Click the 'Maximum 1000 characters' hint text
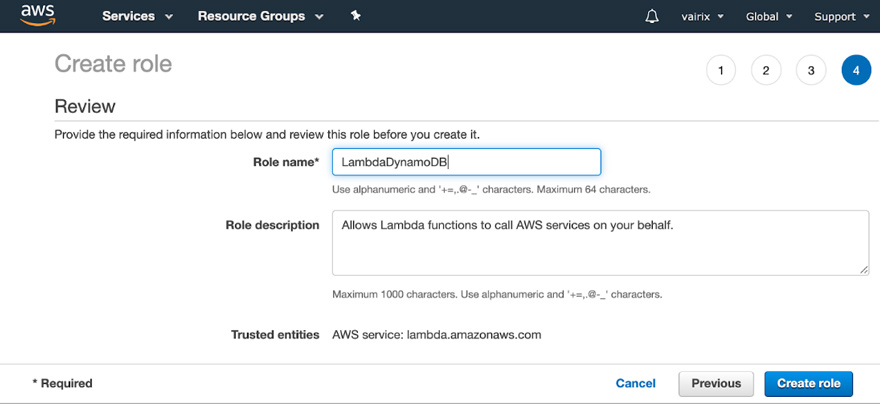880x404 pixels. [x=497, y=294]
